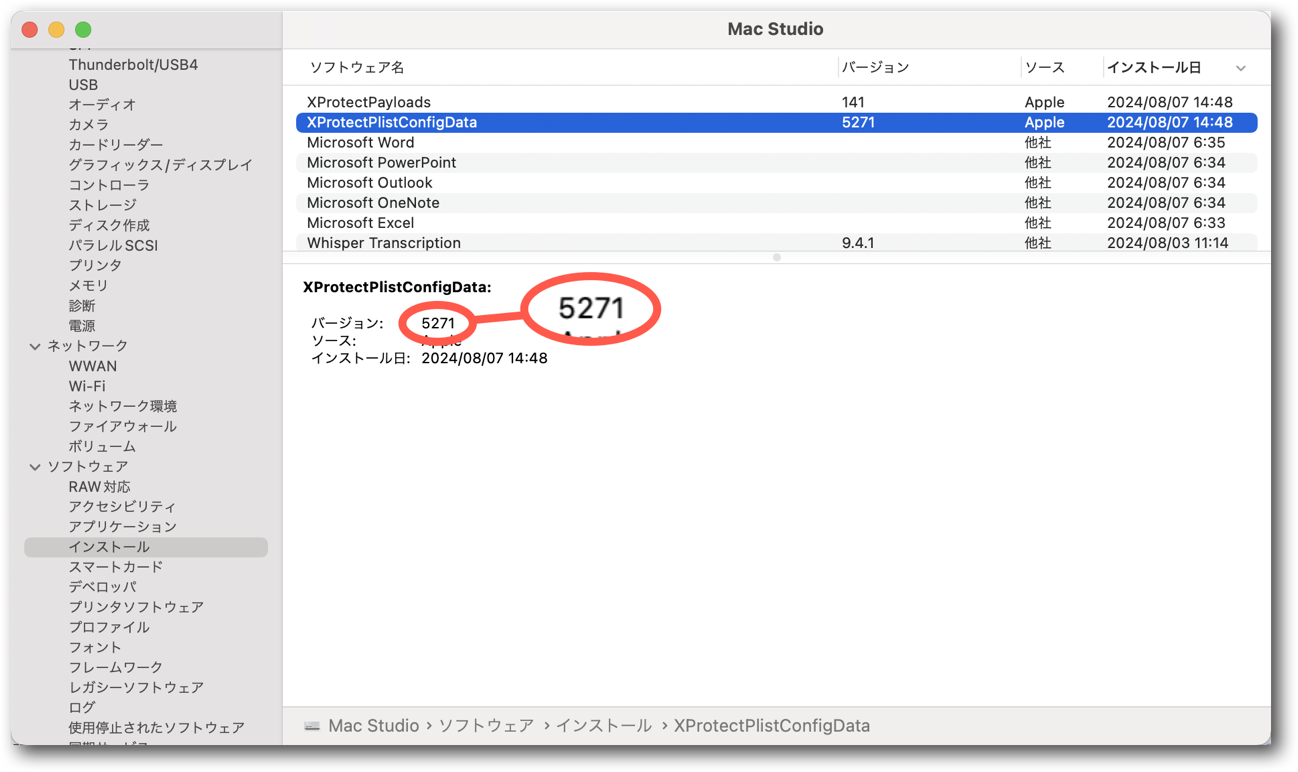Screen dimensions: 1298x772
Task: Select highlighted インストール item in sidebar
Action: click(x=146, y=547)
